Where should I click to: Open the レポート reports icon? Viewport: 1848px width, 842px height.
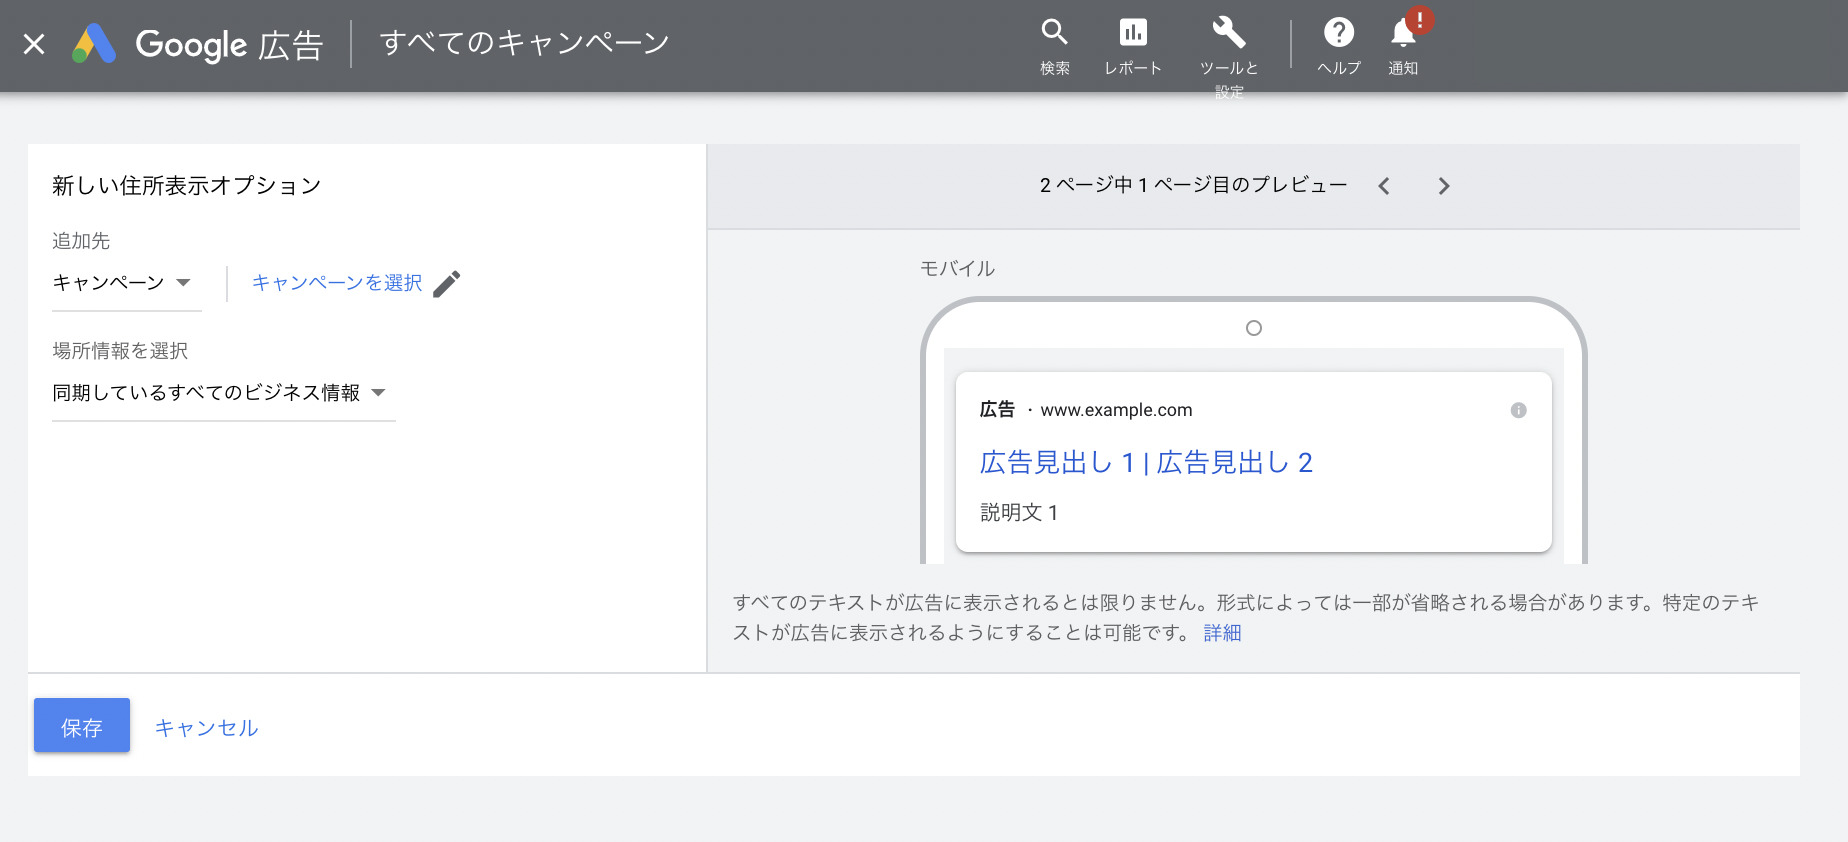click(x=1133, y=46)
